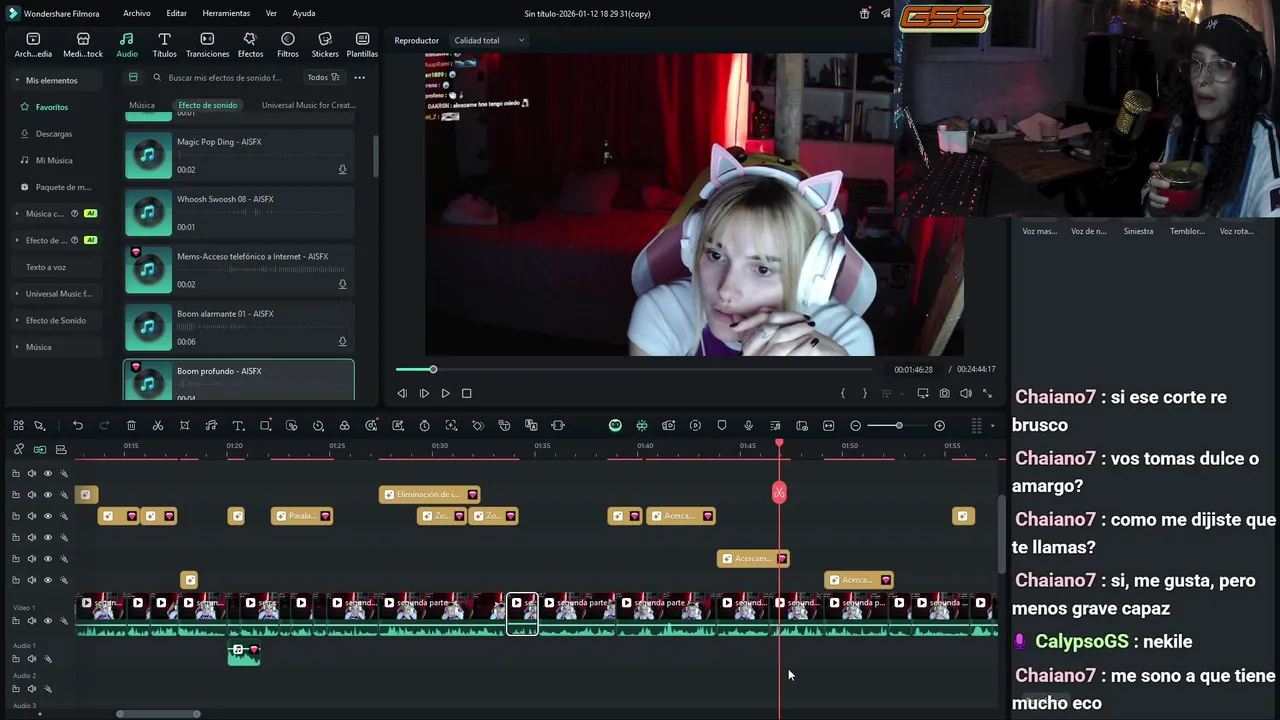
Task: Hide the Video 1 track with eye icon
Action: (47, 621)
